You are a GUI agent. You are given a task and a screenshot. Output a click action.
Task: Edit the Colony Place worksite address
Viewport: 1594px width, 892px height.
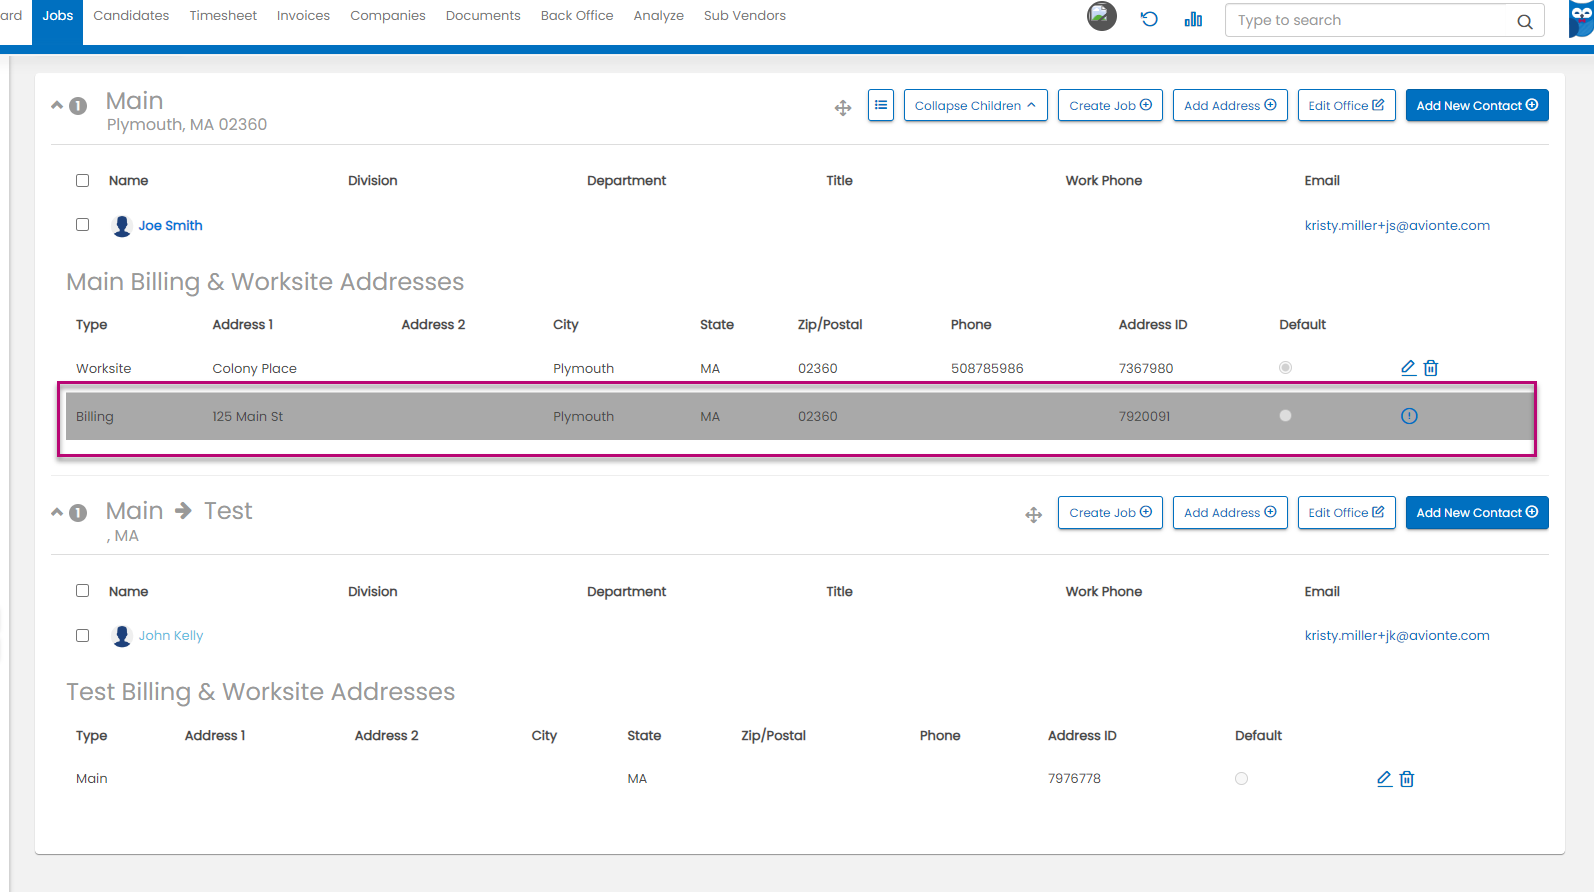pyautogui.click(x=1408, y=368)
